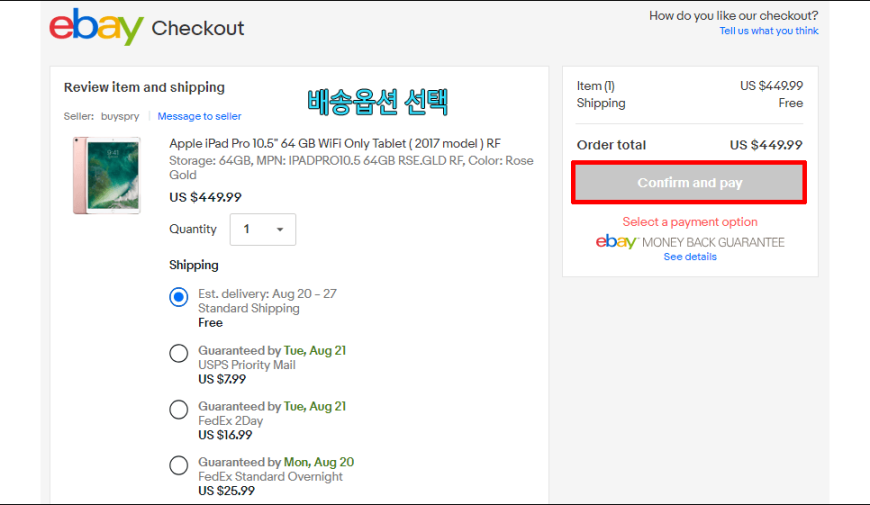Open See details guarantee link
The width and height of the screenshot is (870, 505).
pos(690,256)
